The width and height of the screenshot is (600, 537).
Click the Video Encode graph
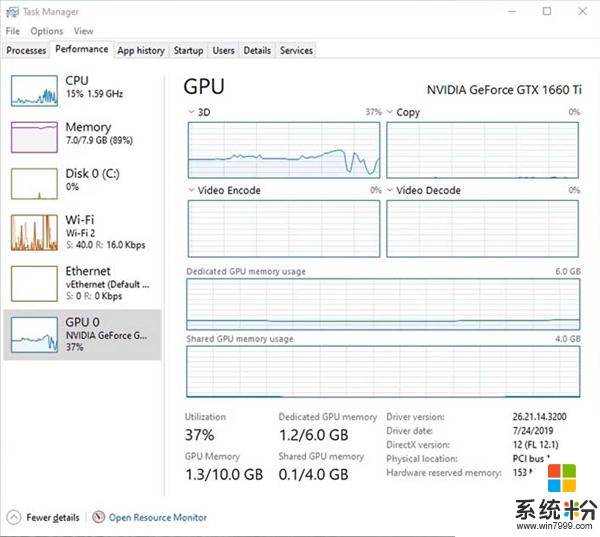point(284,229)
